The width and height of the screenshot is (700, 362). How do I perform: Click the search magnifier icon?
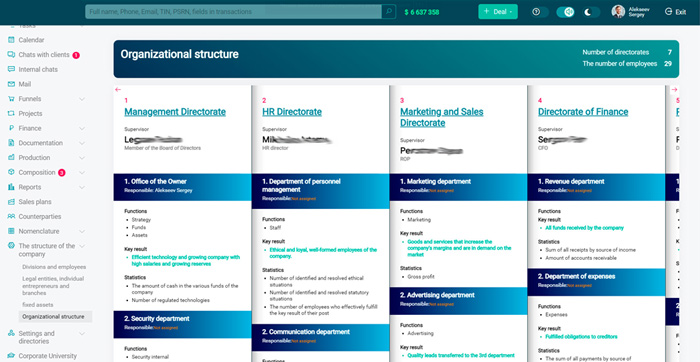point(388,12)
